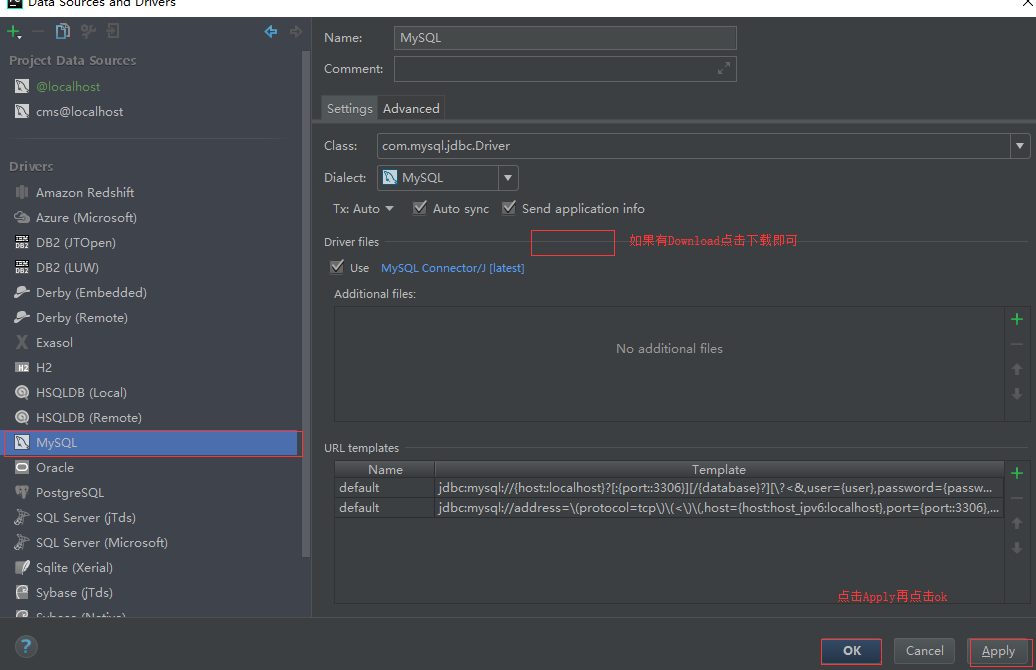Screen dimensions: 1036x670
Task: Select the @localhost data source
Action: [x=68, y=87]
